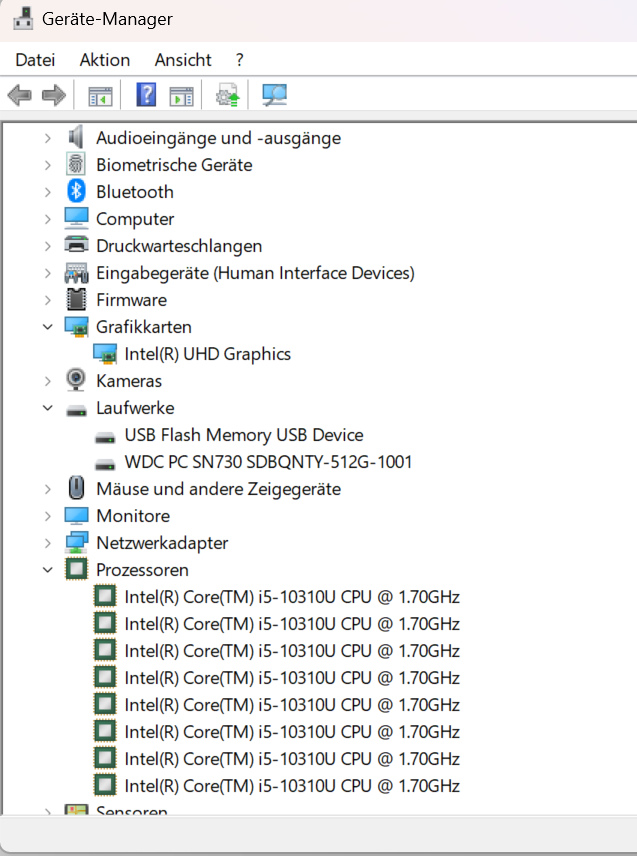The image size is (637, 856).
Task: Click drive icon of USB Flash Memory
Action: click(x=105, y=437)
